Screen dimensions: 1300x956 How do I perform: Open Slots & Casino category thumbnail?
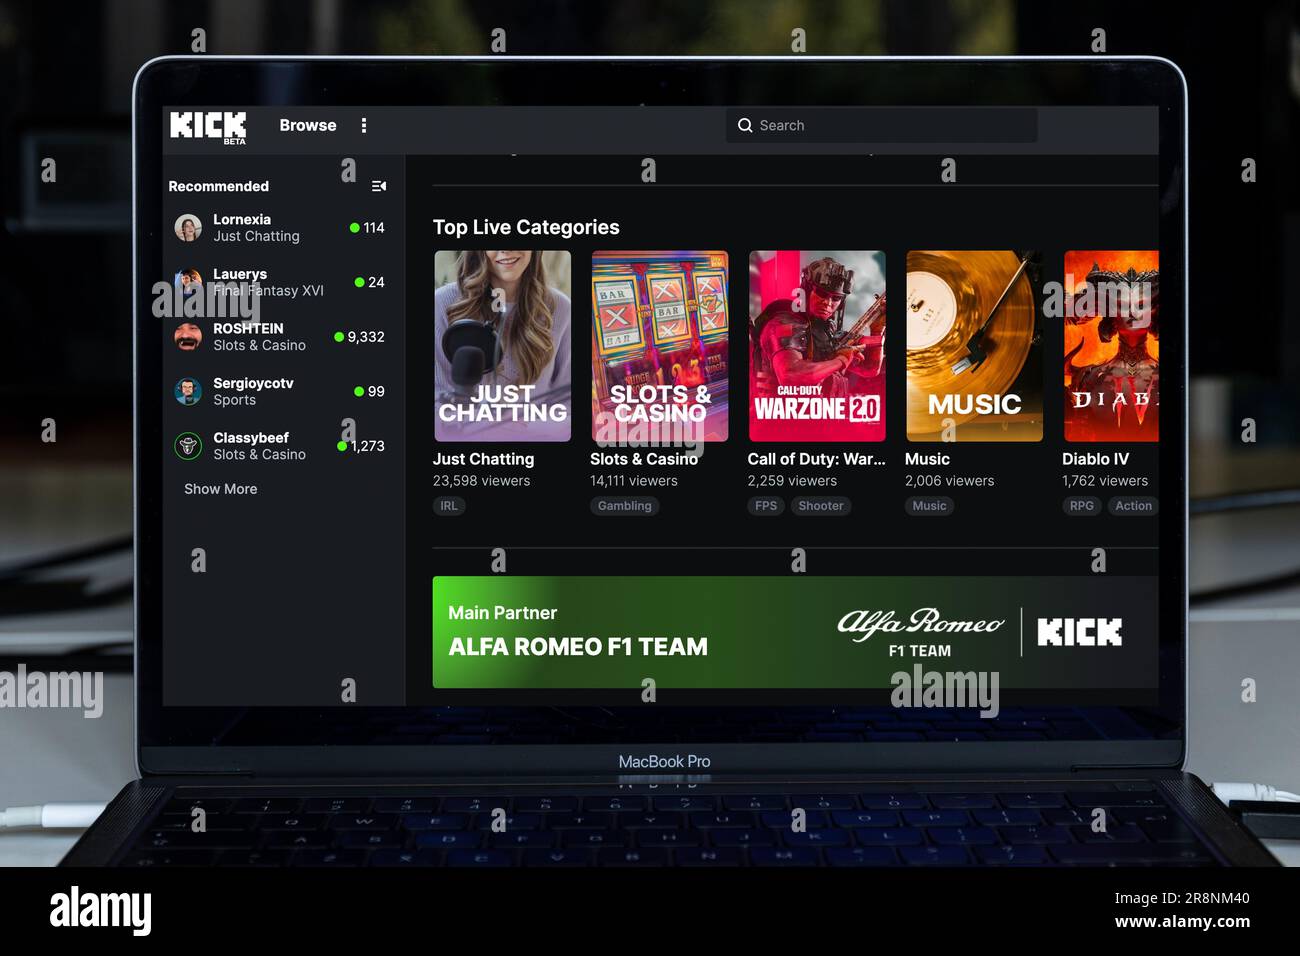coord(660,346)
